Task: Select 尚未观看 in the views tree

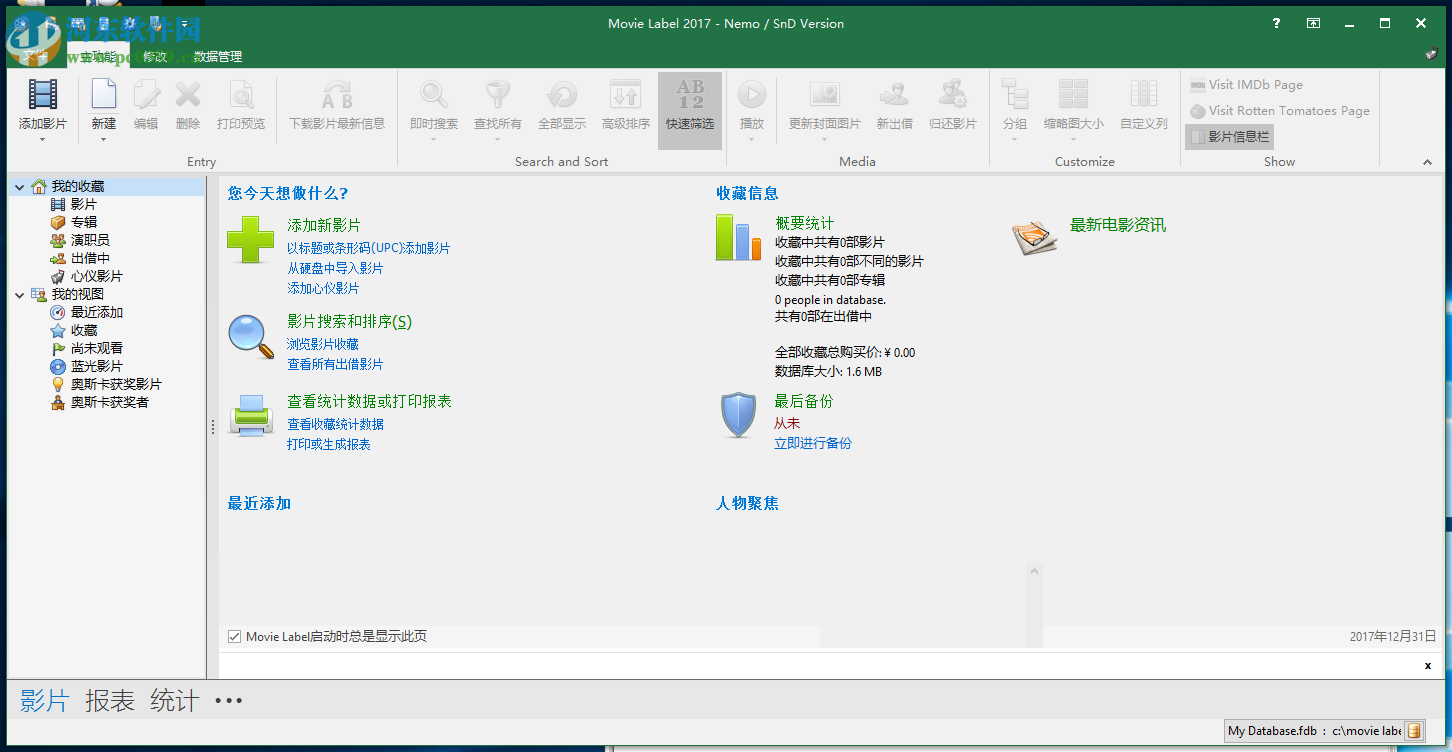Action: 97,349
